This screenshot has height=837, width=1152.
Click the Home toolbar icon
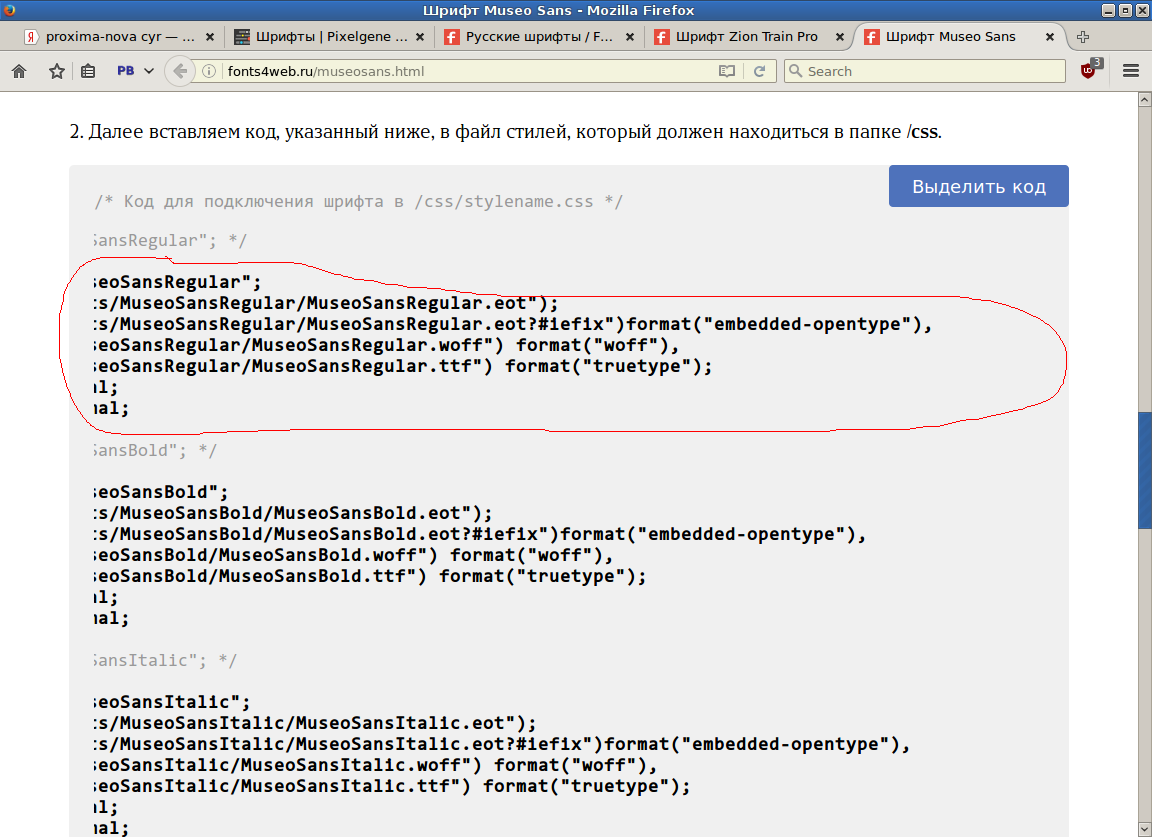coord(19,71)
